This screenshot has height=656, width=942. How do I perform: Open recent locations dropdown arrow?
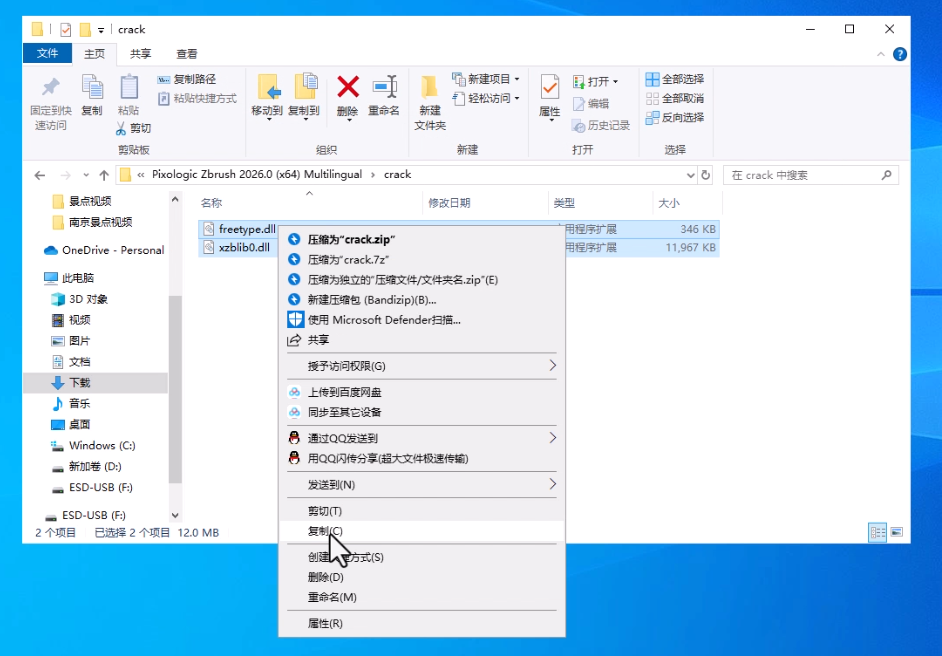[x=86, y=175]
